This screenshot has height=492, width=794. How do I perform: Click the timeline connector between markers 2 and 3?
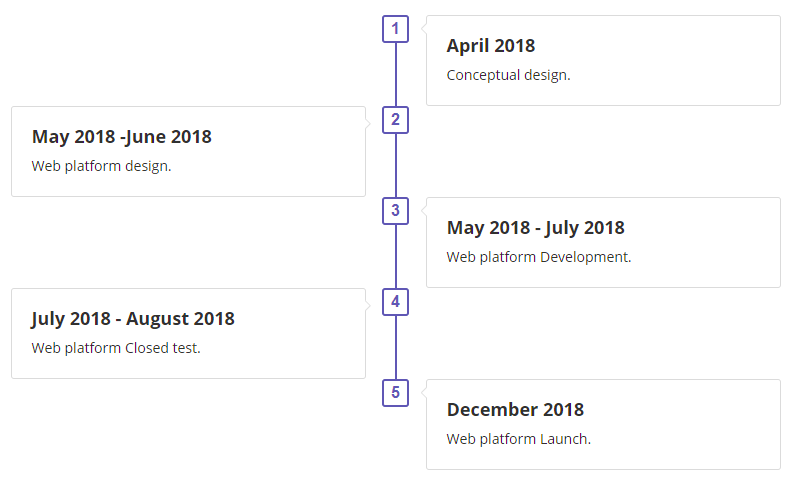click(x=395, y=166)
